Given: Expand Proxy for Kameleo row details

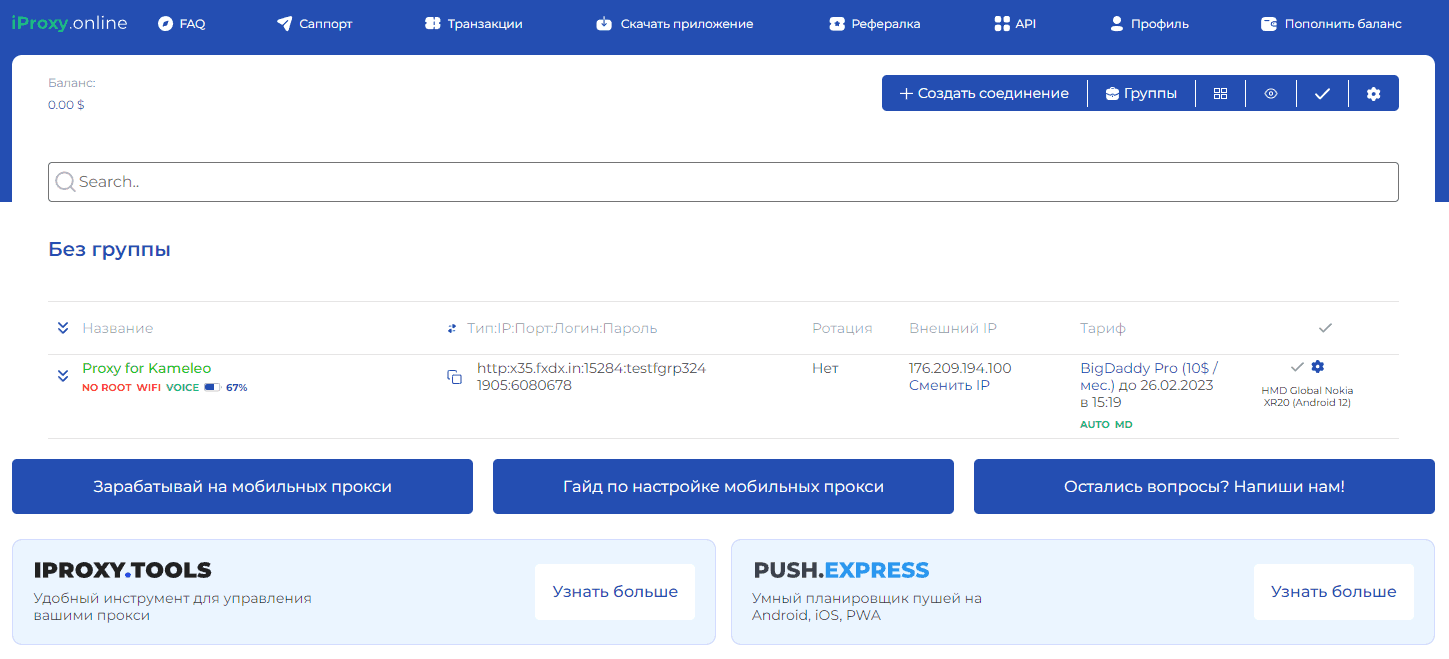Looking at the screenshot, I should click(63, 376).
